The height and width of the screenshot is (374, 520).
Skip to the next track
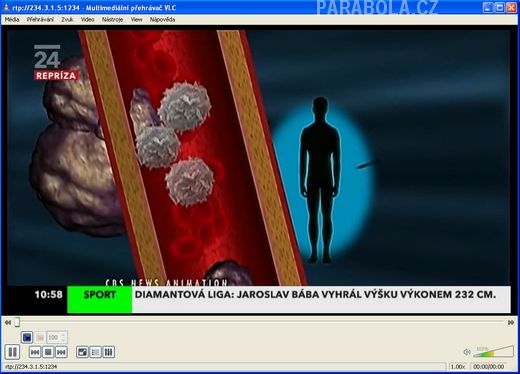(x=61, y=352)
